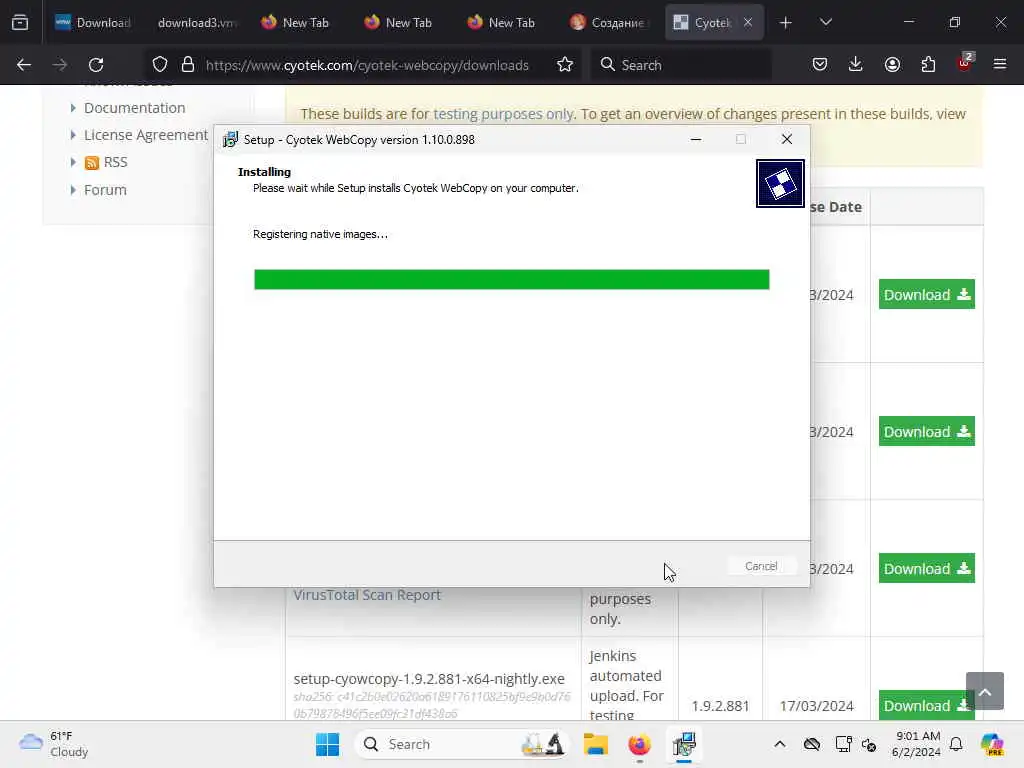
Task: Jump to page top with the up-arrow button
Action: click(985, 691)
